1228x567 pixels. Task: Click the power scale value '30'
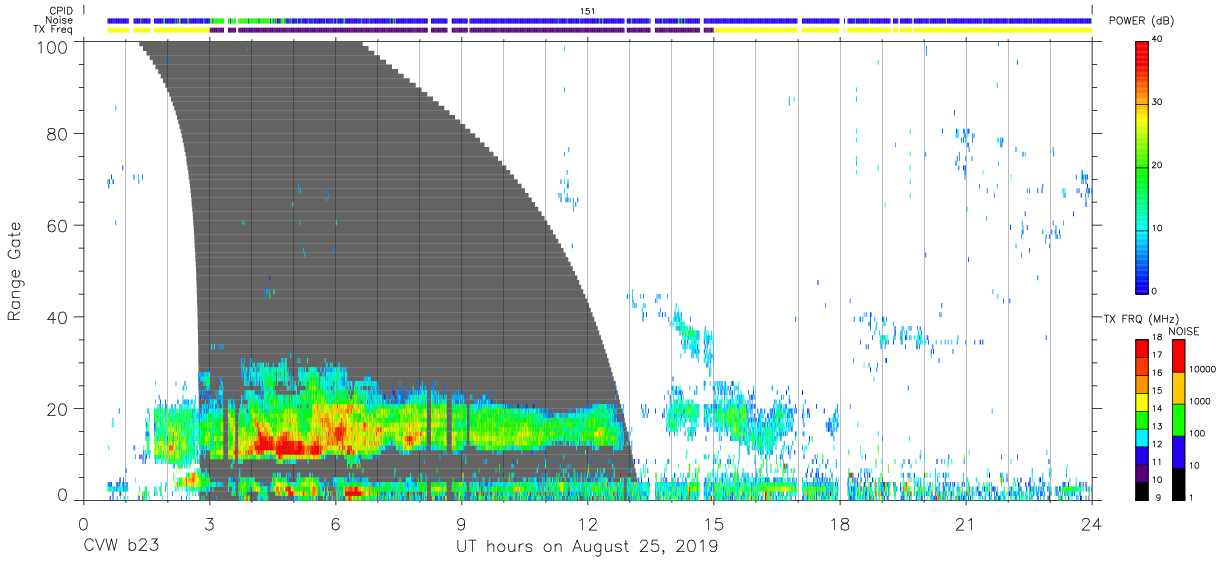[1158, 103]
